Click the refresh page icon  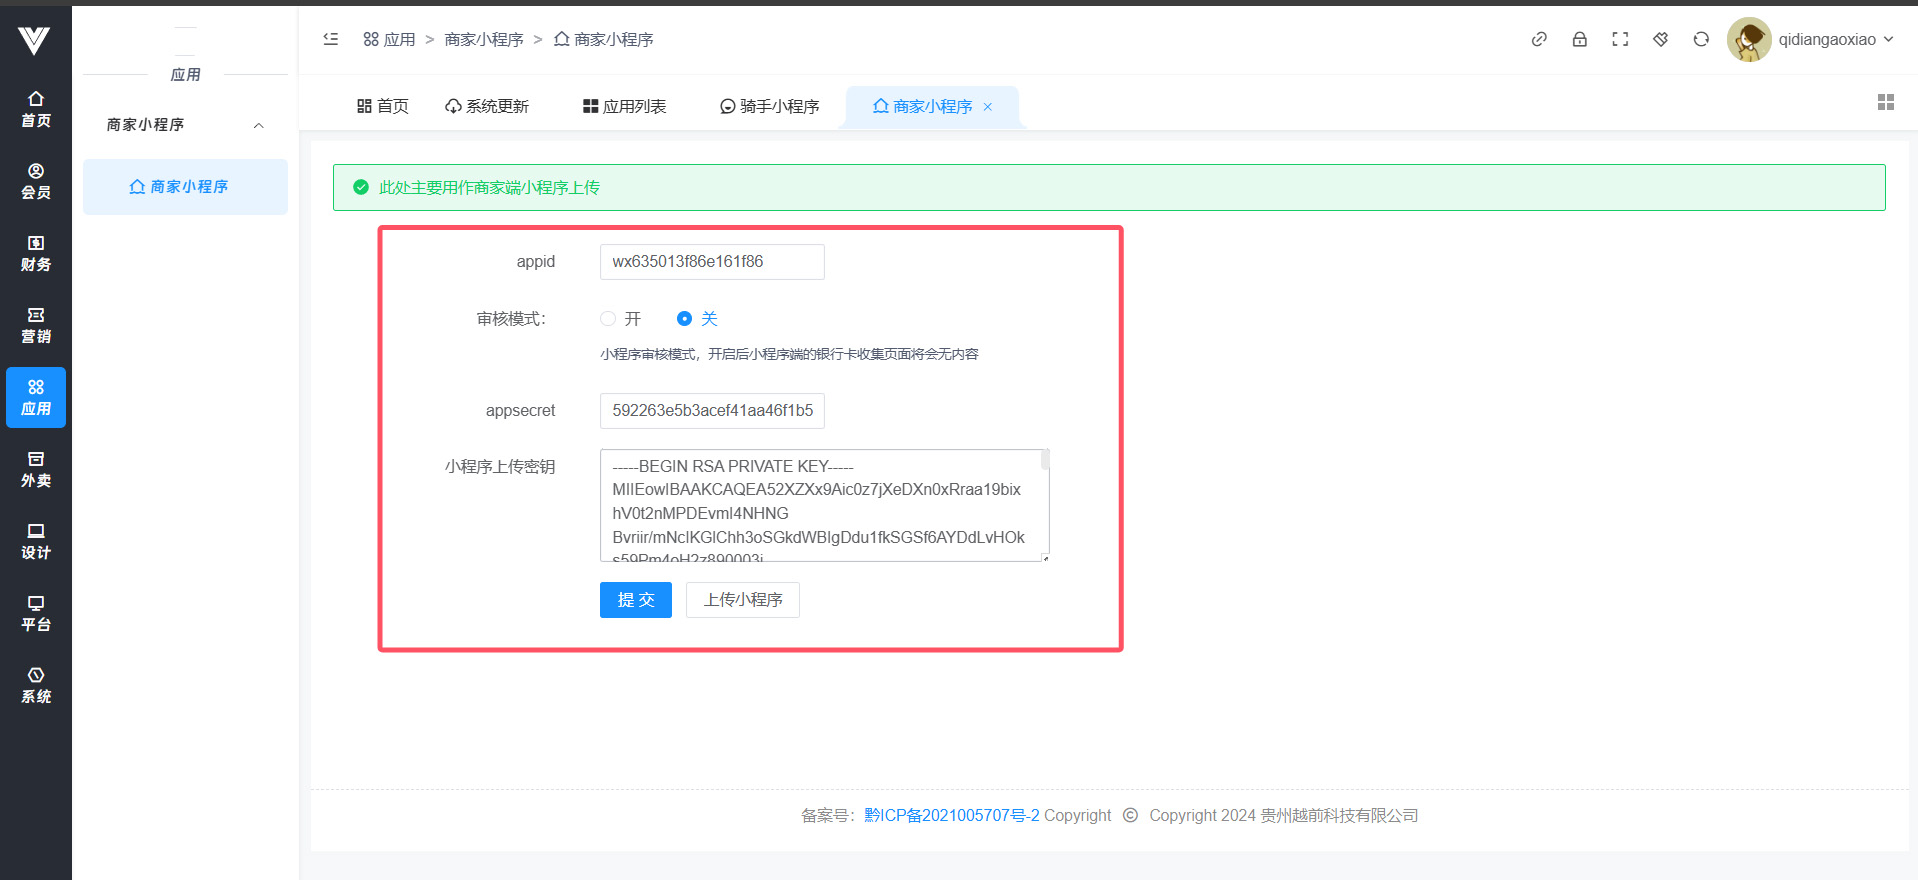(x=1701, y=39)
